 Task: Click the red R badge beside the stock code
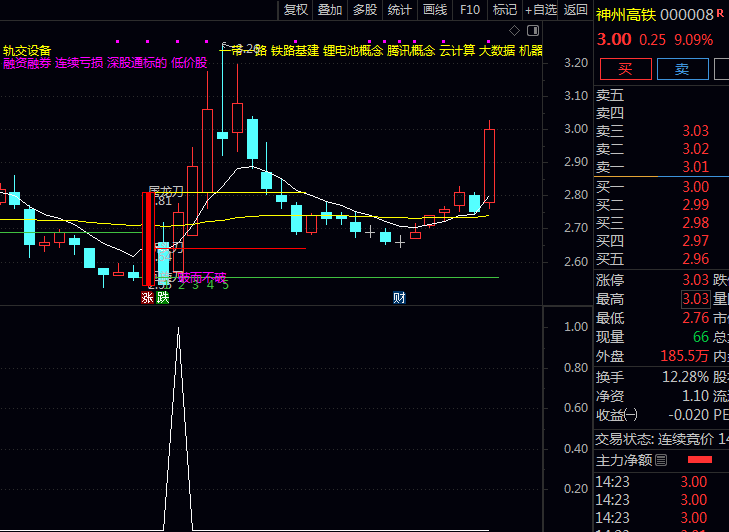click(721, 14)
